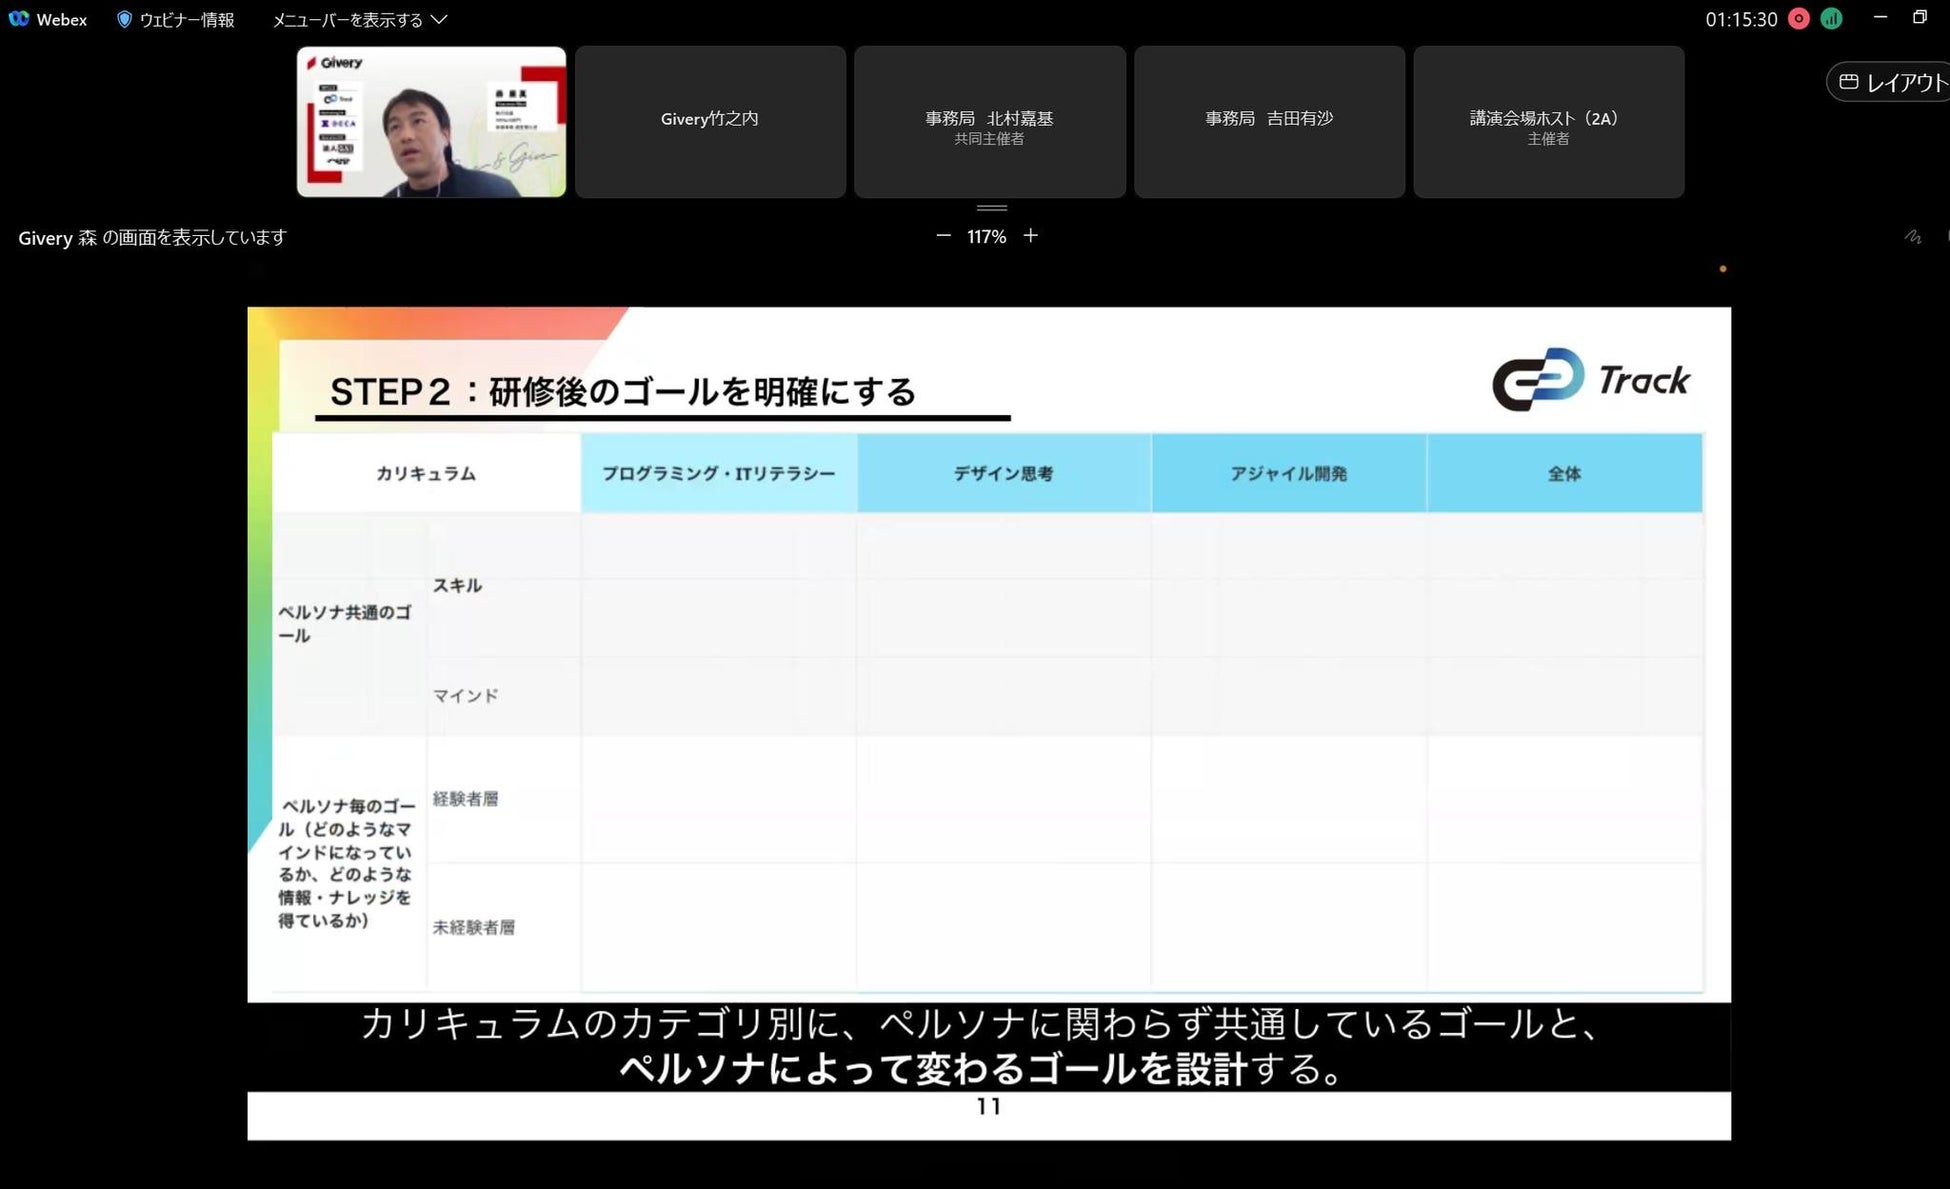Select the 事務局 吉田有沙 participant tile
1950x1189 pixels.
[x=1269, y=122]
